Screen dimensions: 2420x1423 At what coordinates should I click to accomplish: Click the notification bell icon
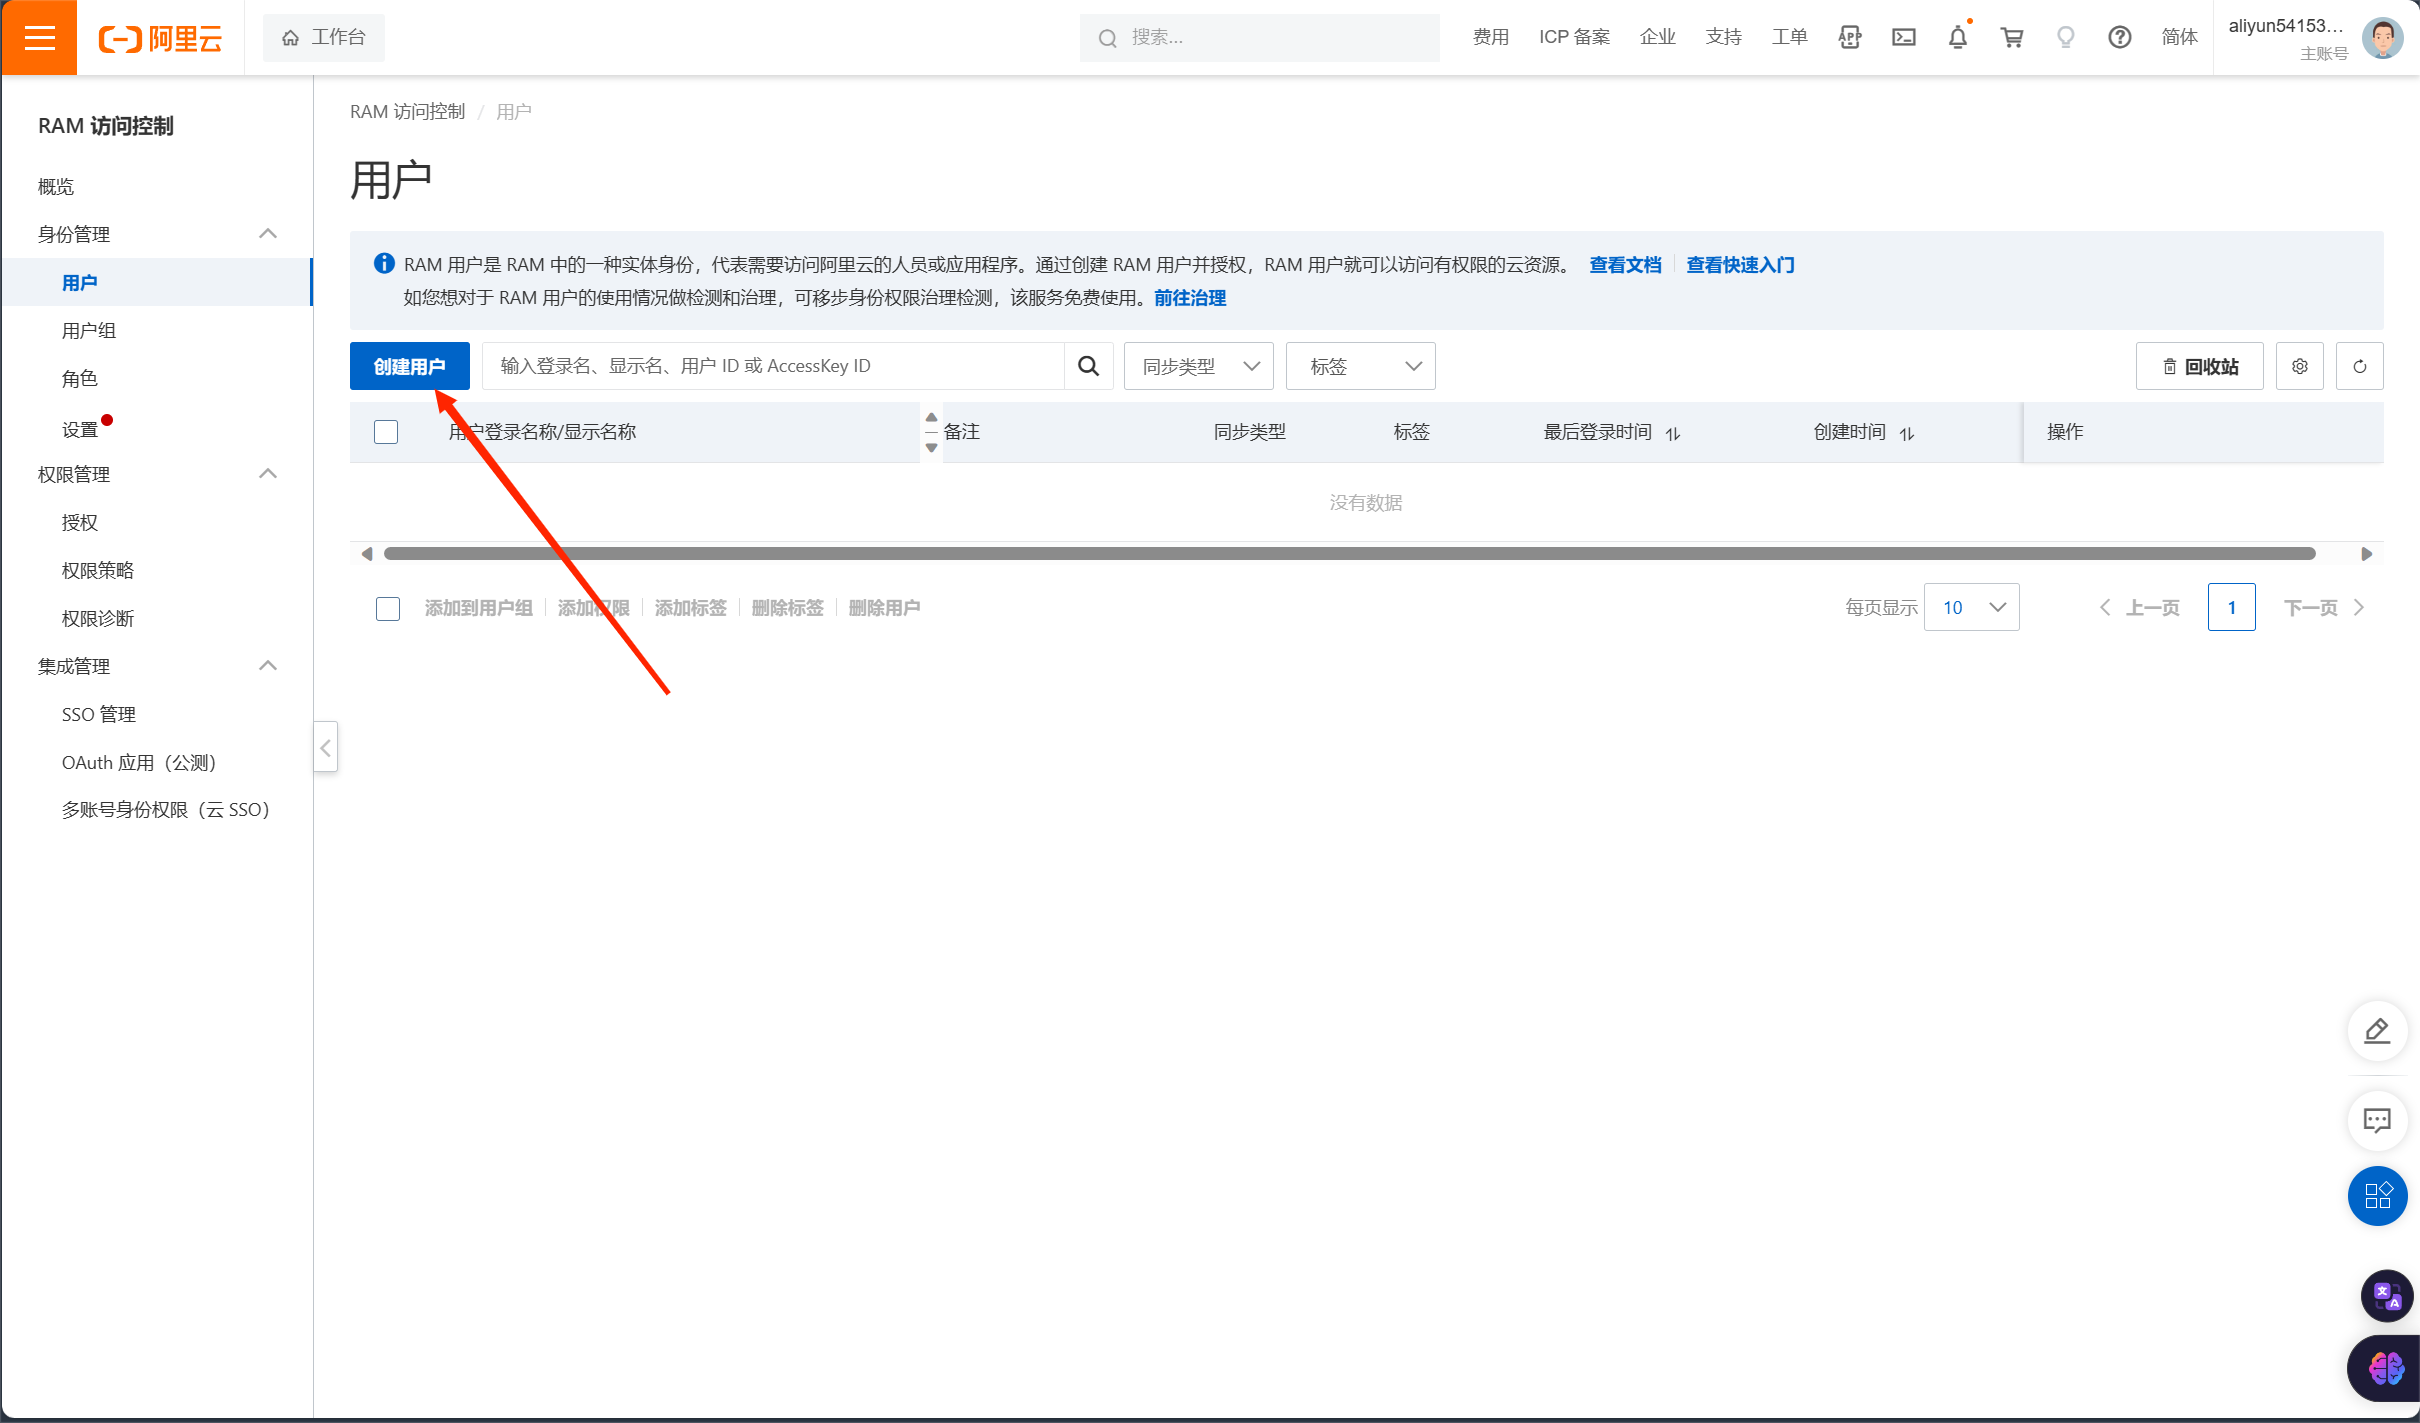tap(1957, 38)
